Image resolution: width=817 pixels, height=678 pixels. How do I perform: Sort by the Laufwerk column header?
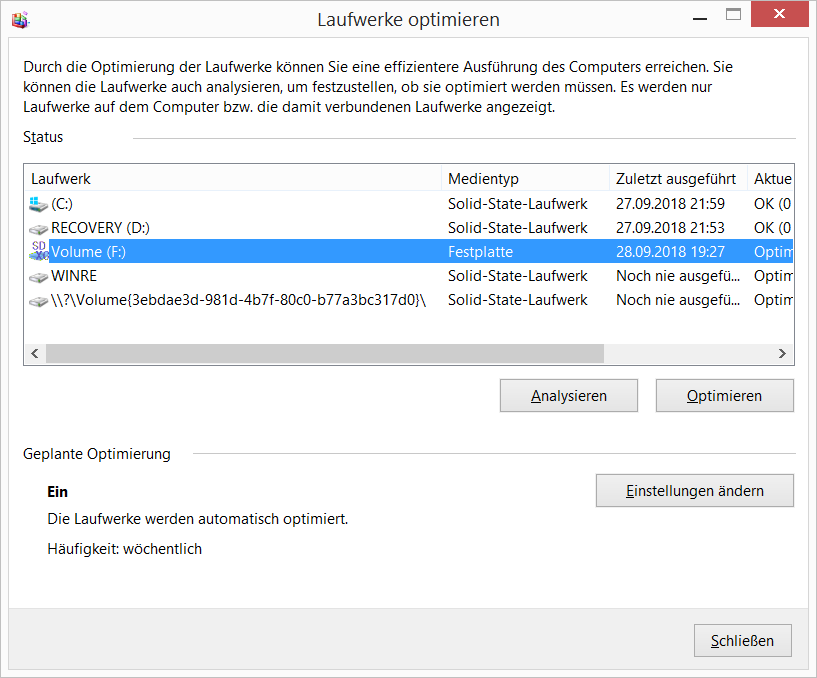pos(233,179)
